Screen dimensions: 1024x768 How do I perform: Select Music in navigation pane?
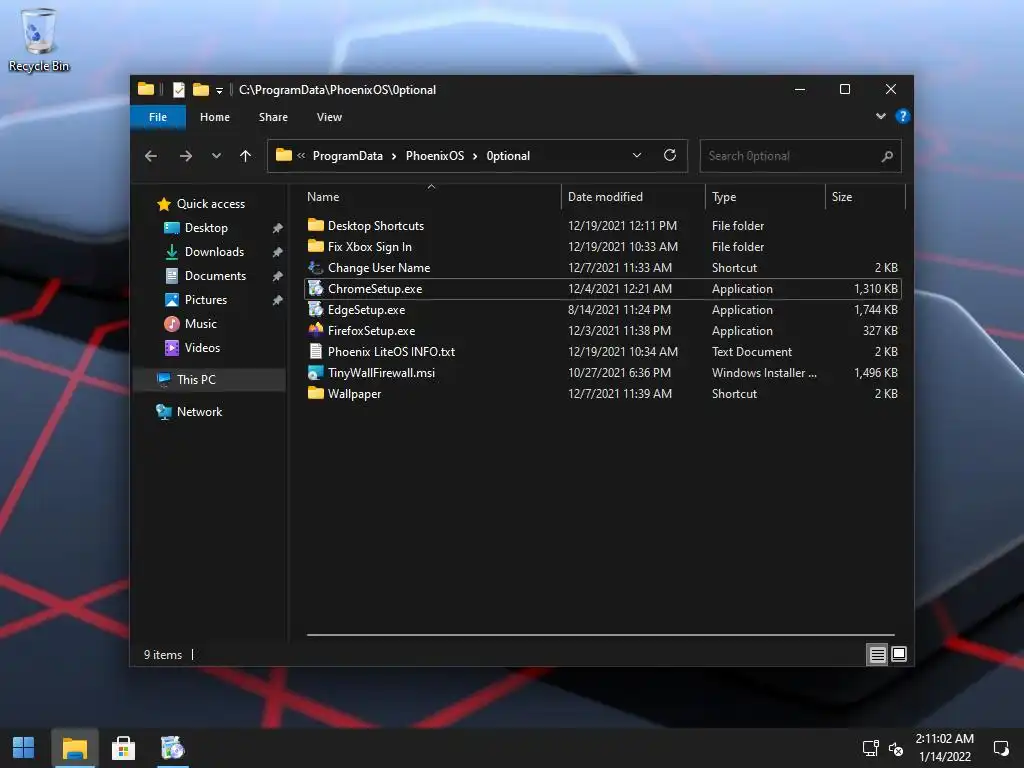pos(191,324)
